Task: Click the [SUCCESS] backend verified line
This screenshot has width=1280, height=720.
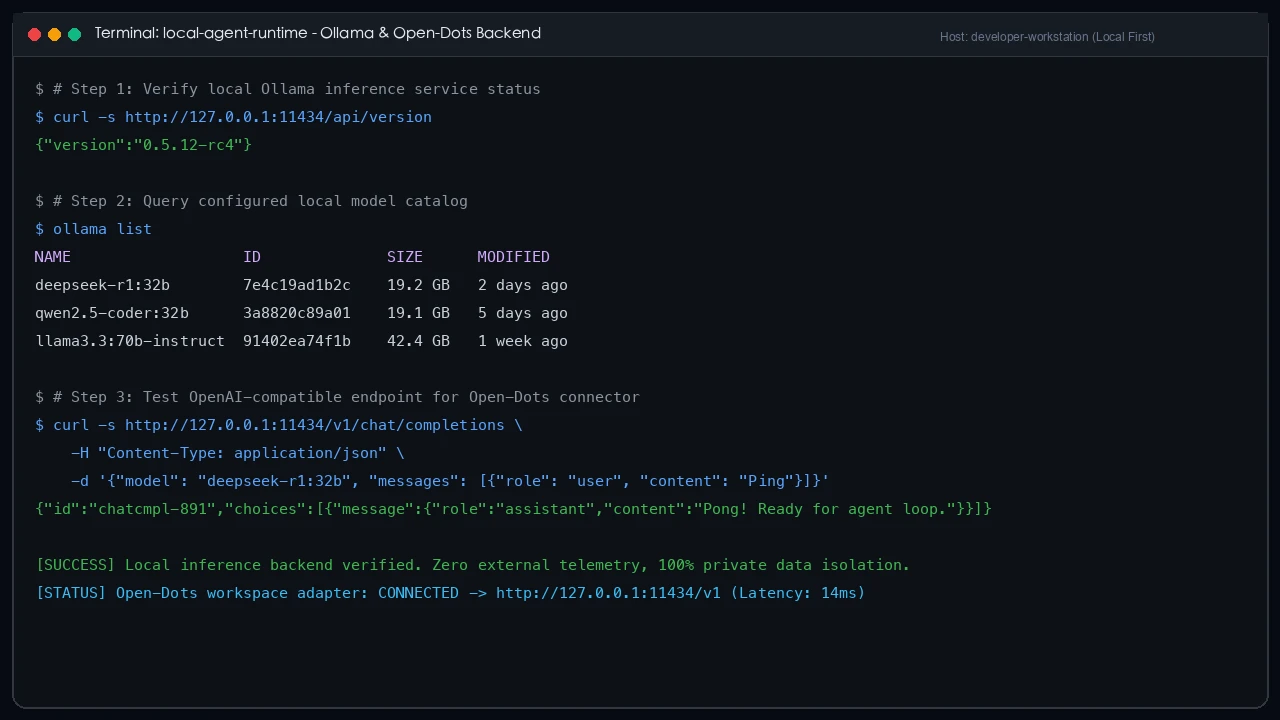Action: click(473, 565)
